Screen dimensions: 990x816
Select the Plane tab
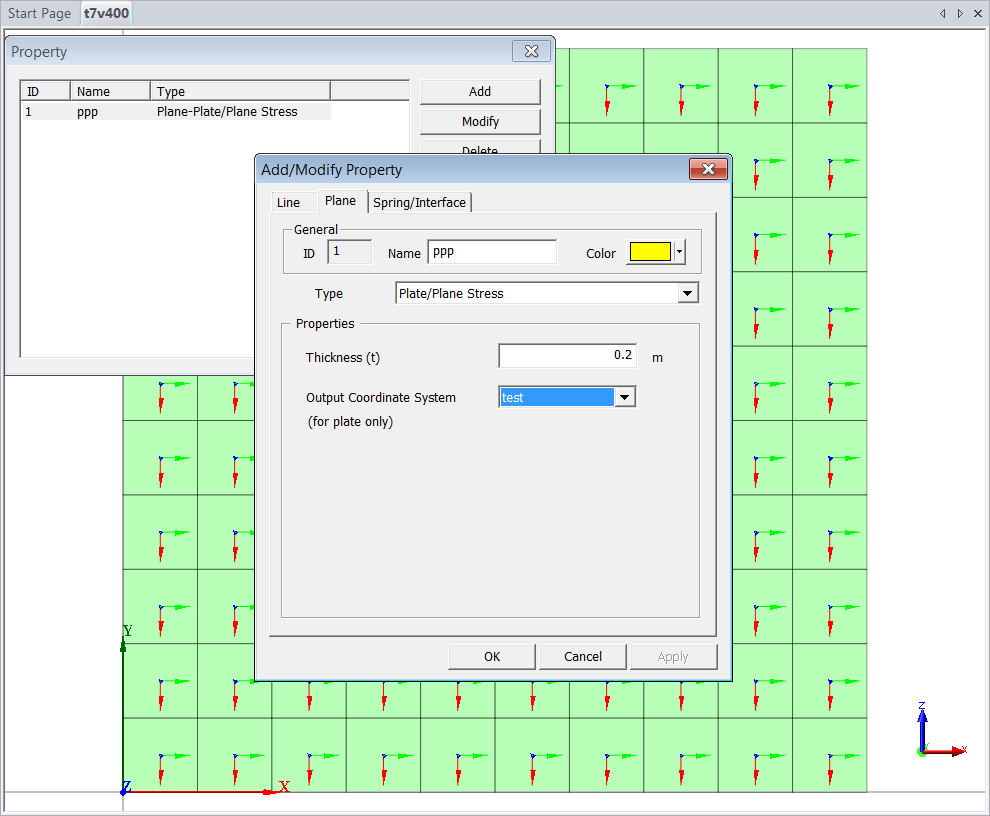point(340,201)
